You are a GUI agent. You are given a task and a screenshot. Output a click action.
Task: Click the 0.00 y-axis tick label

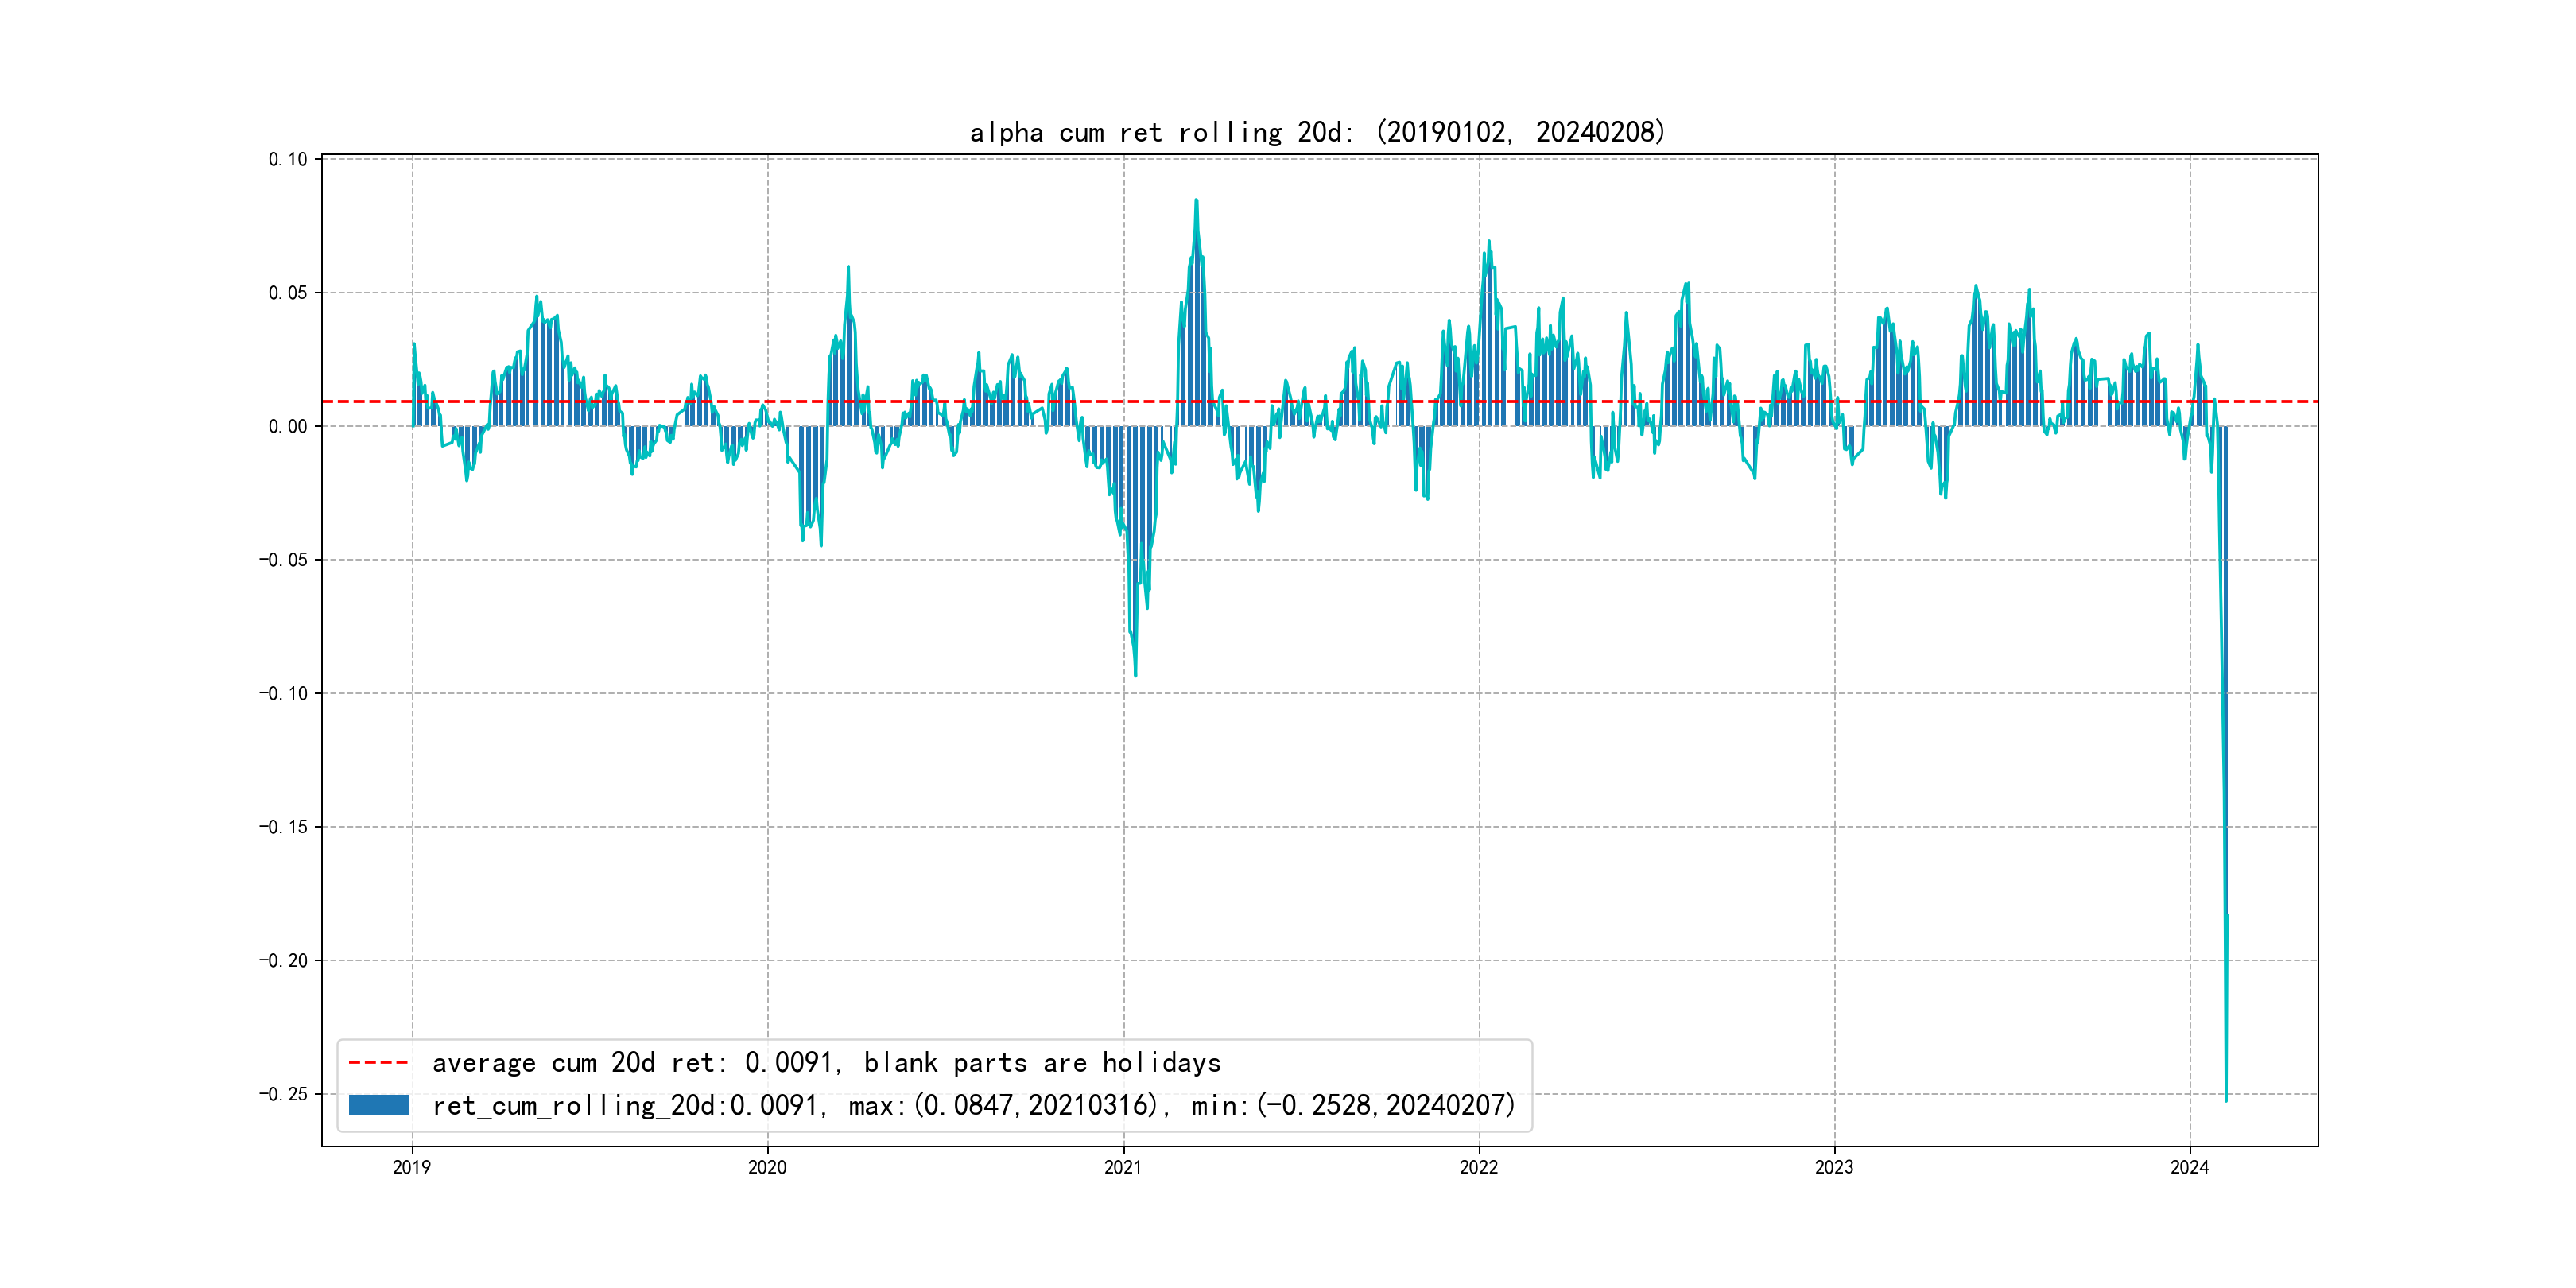point(288,426)
